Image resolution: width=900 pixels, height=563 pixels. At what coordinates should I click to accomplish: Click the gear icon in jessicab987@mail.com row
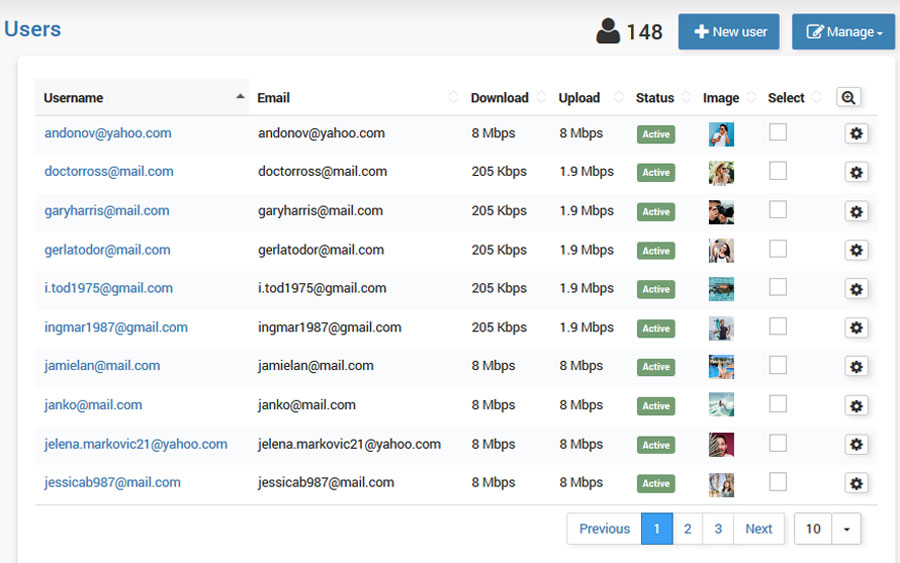coord(856,484)
